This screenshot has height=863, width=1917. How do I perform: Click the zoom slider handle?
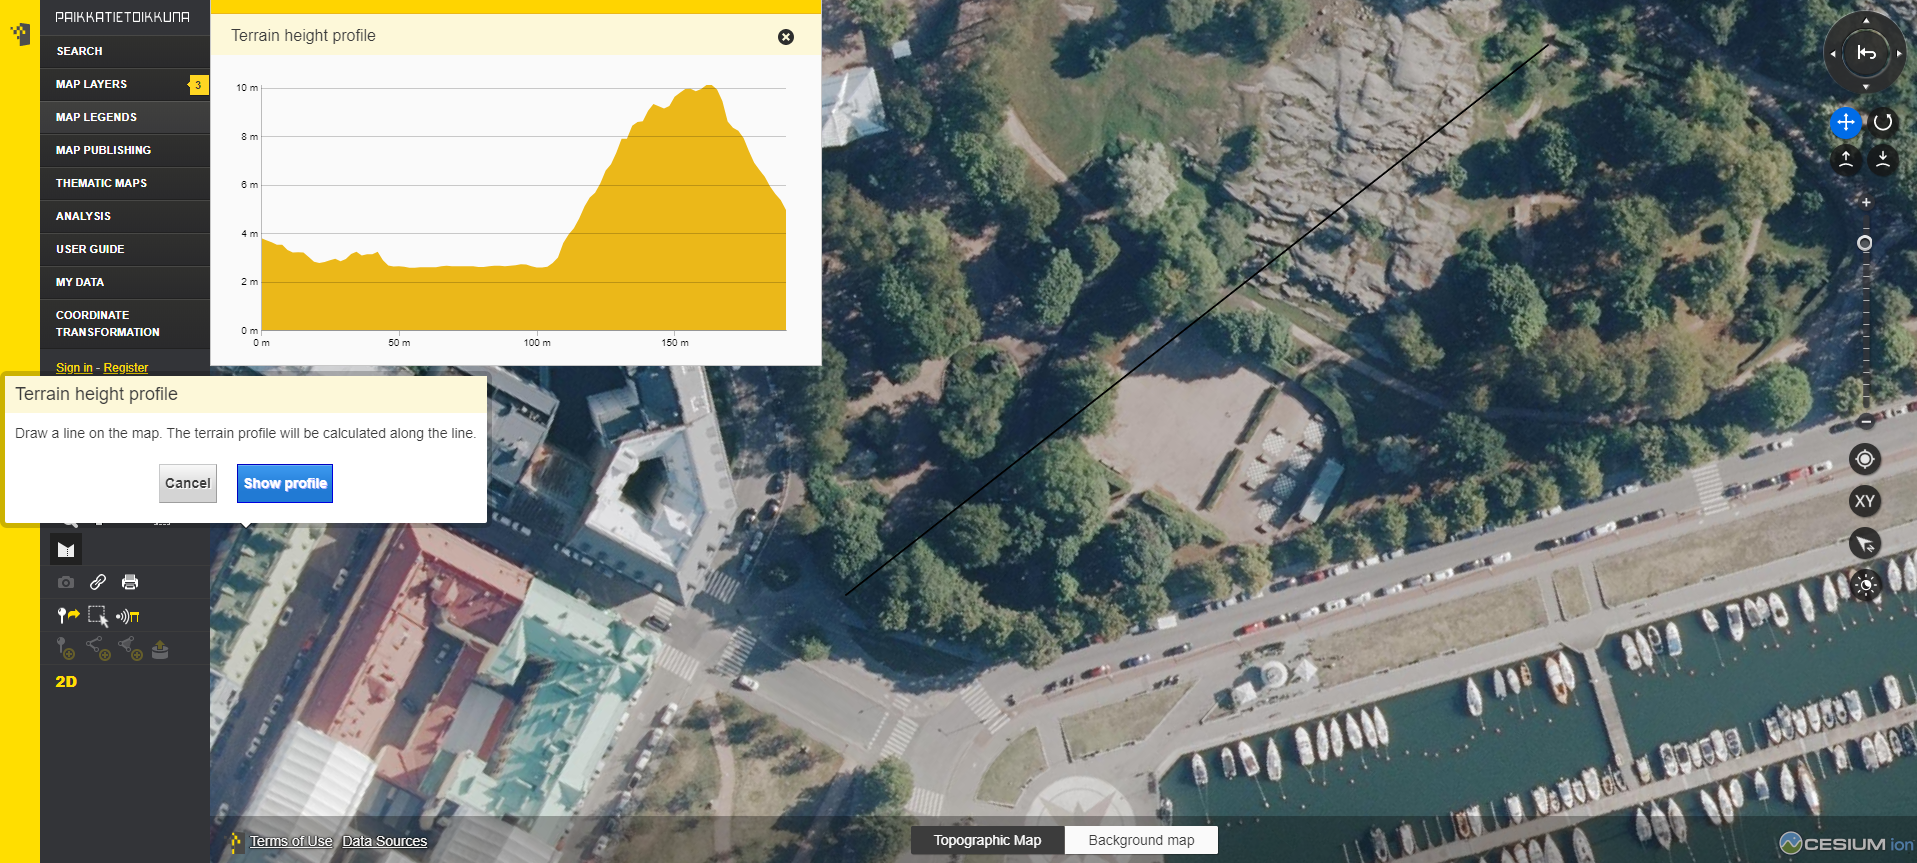point(1865,243)
